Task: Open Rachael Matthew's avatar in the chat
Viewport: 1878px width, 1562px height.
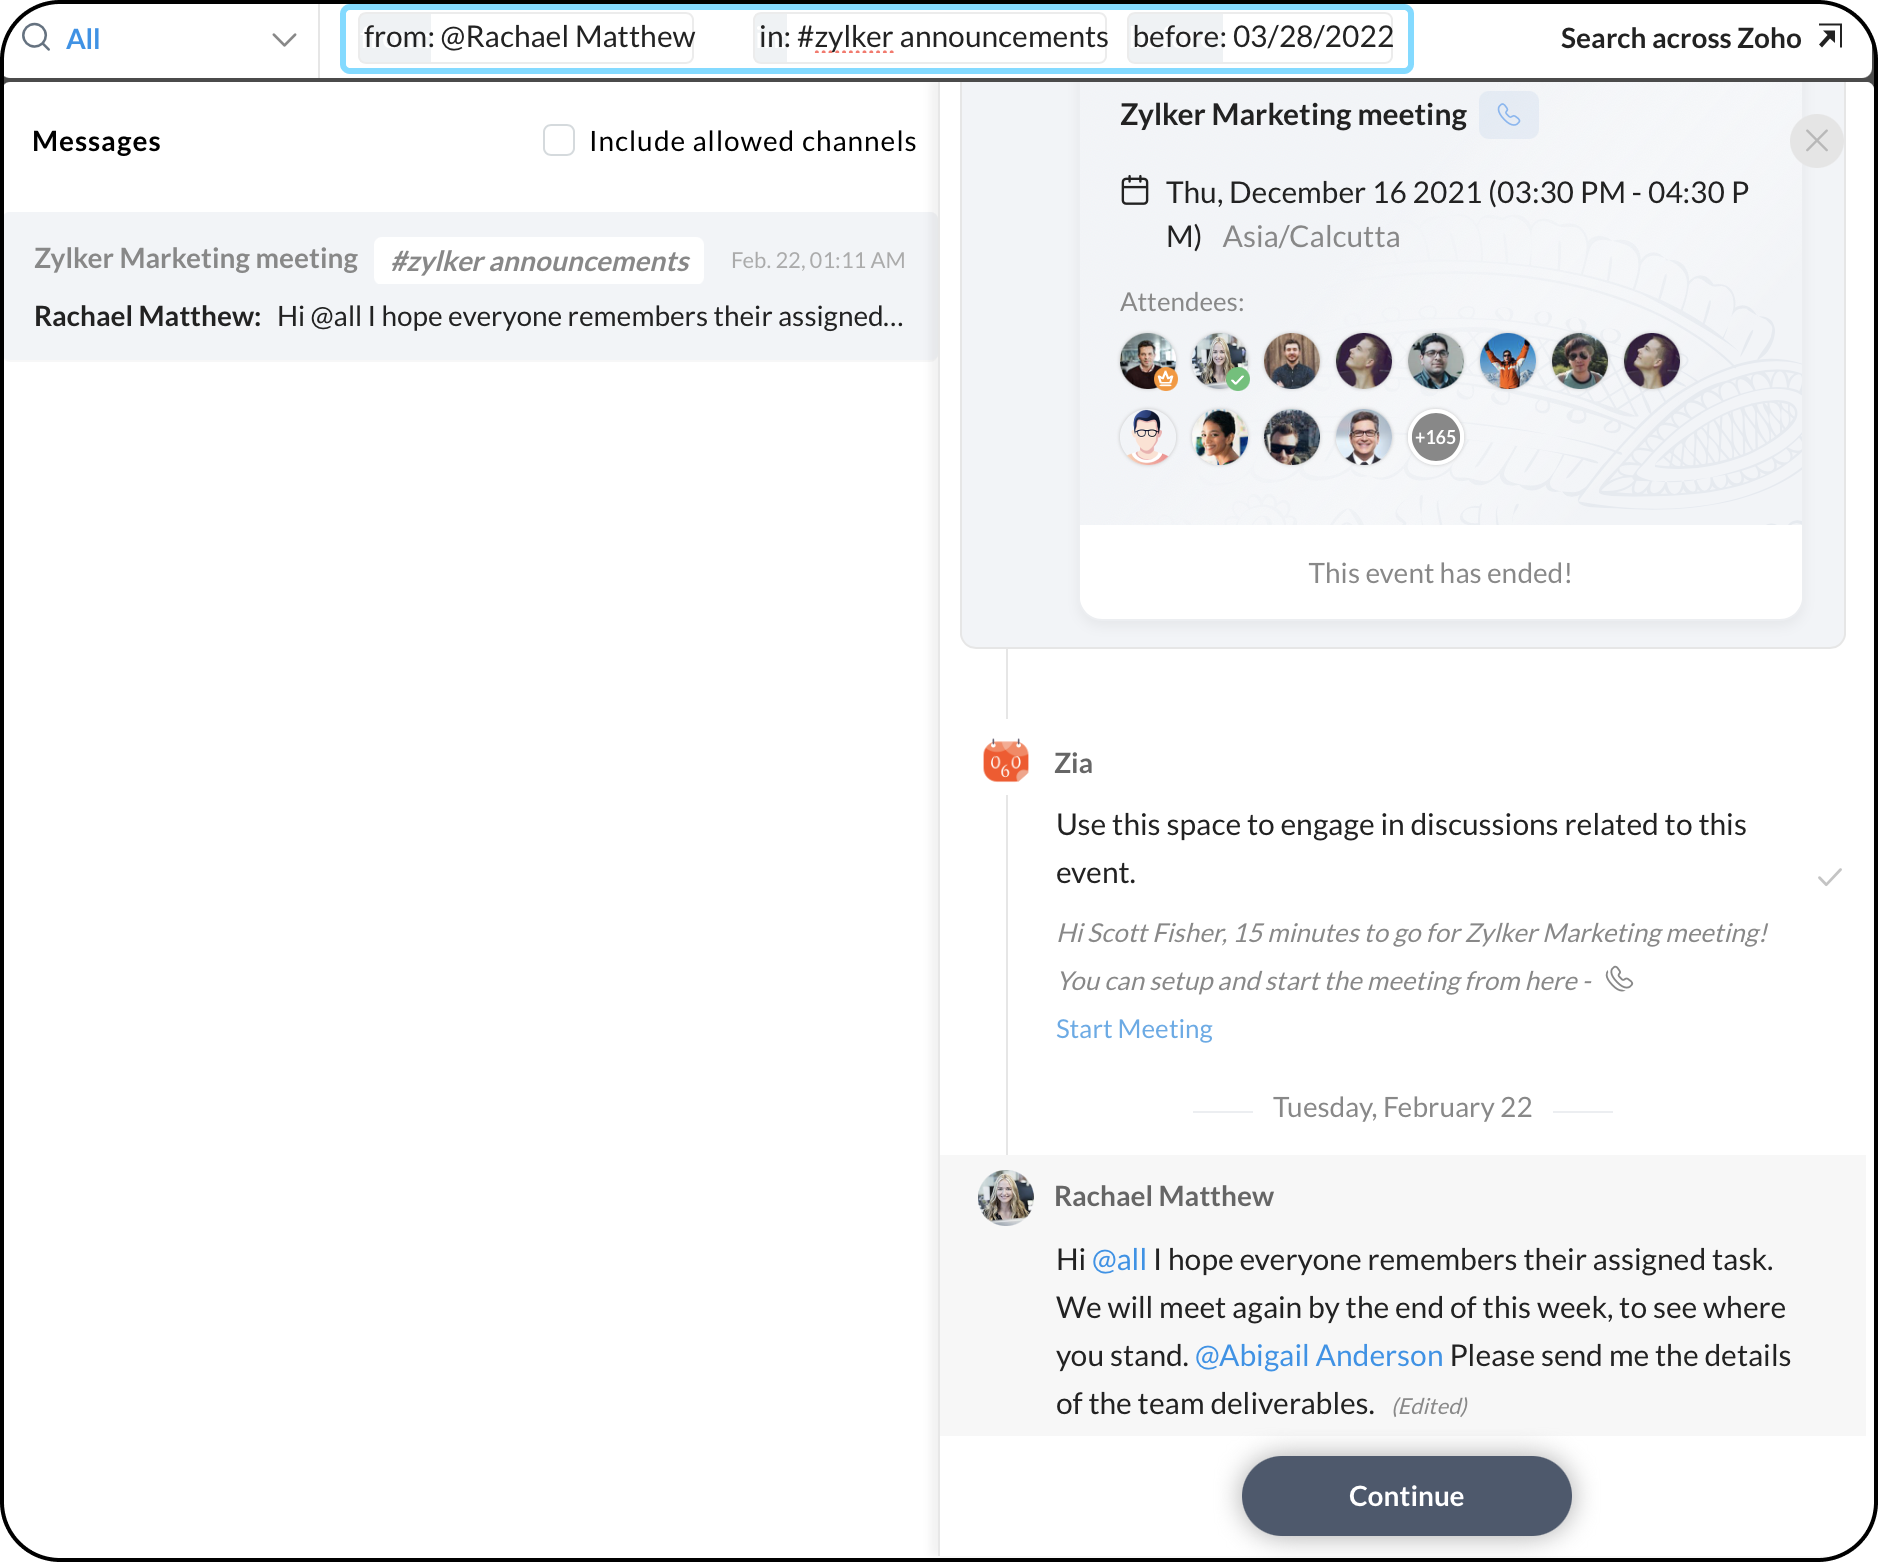Action: (x=1006, y=1197)
